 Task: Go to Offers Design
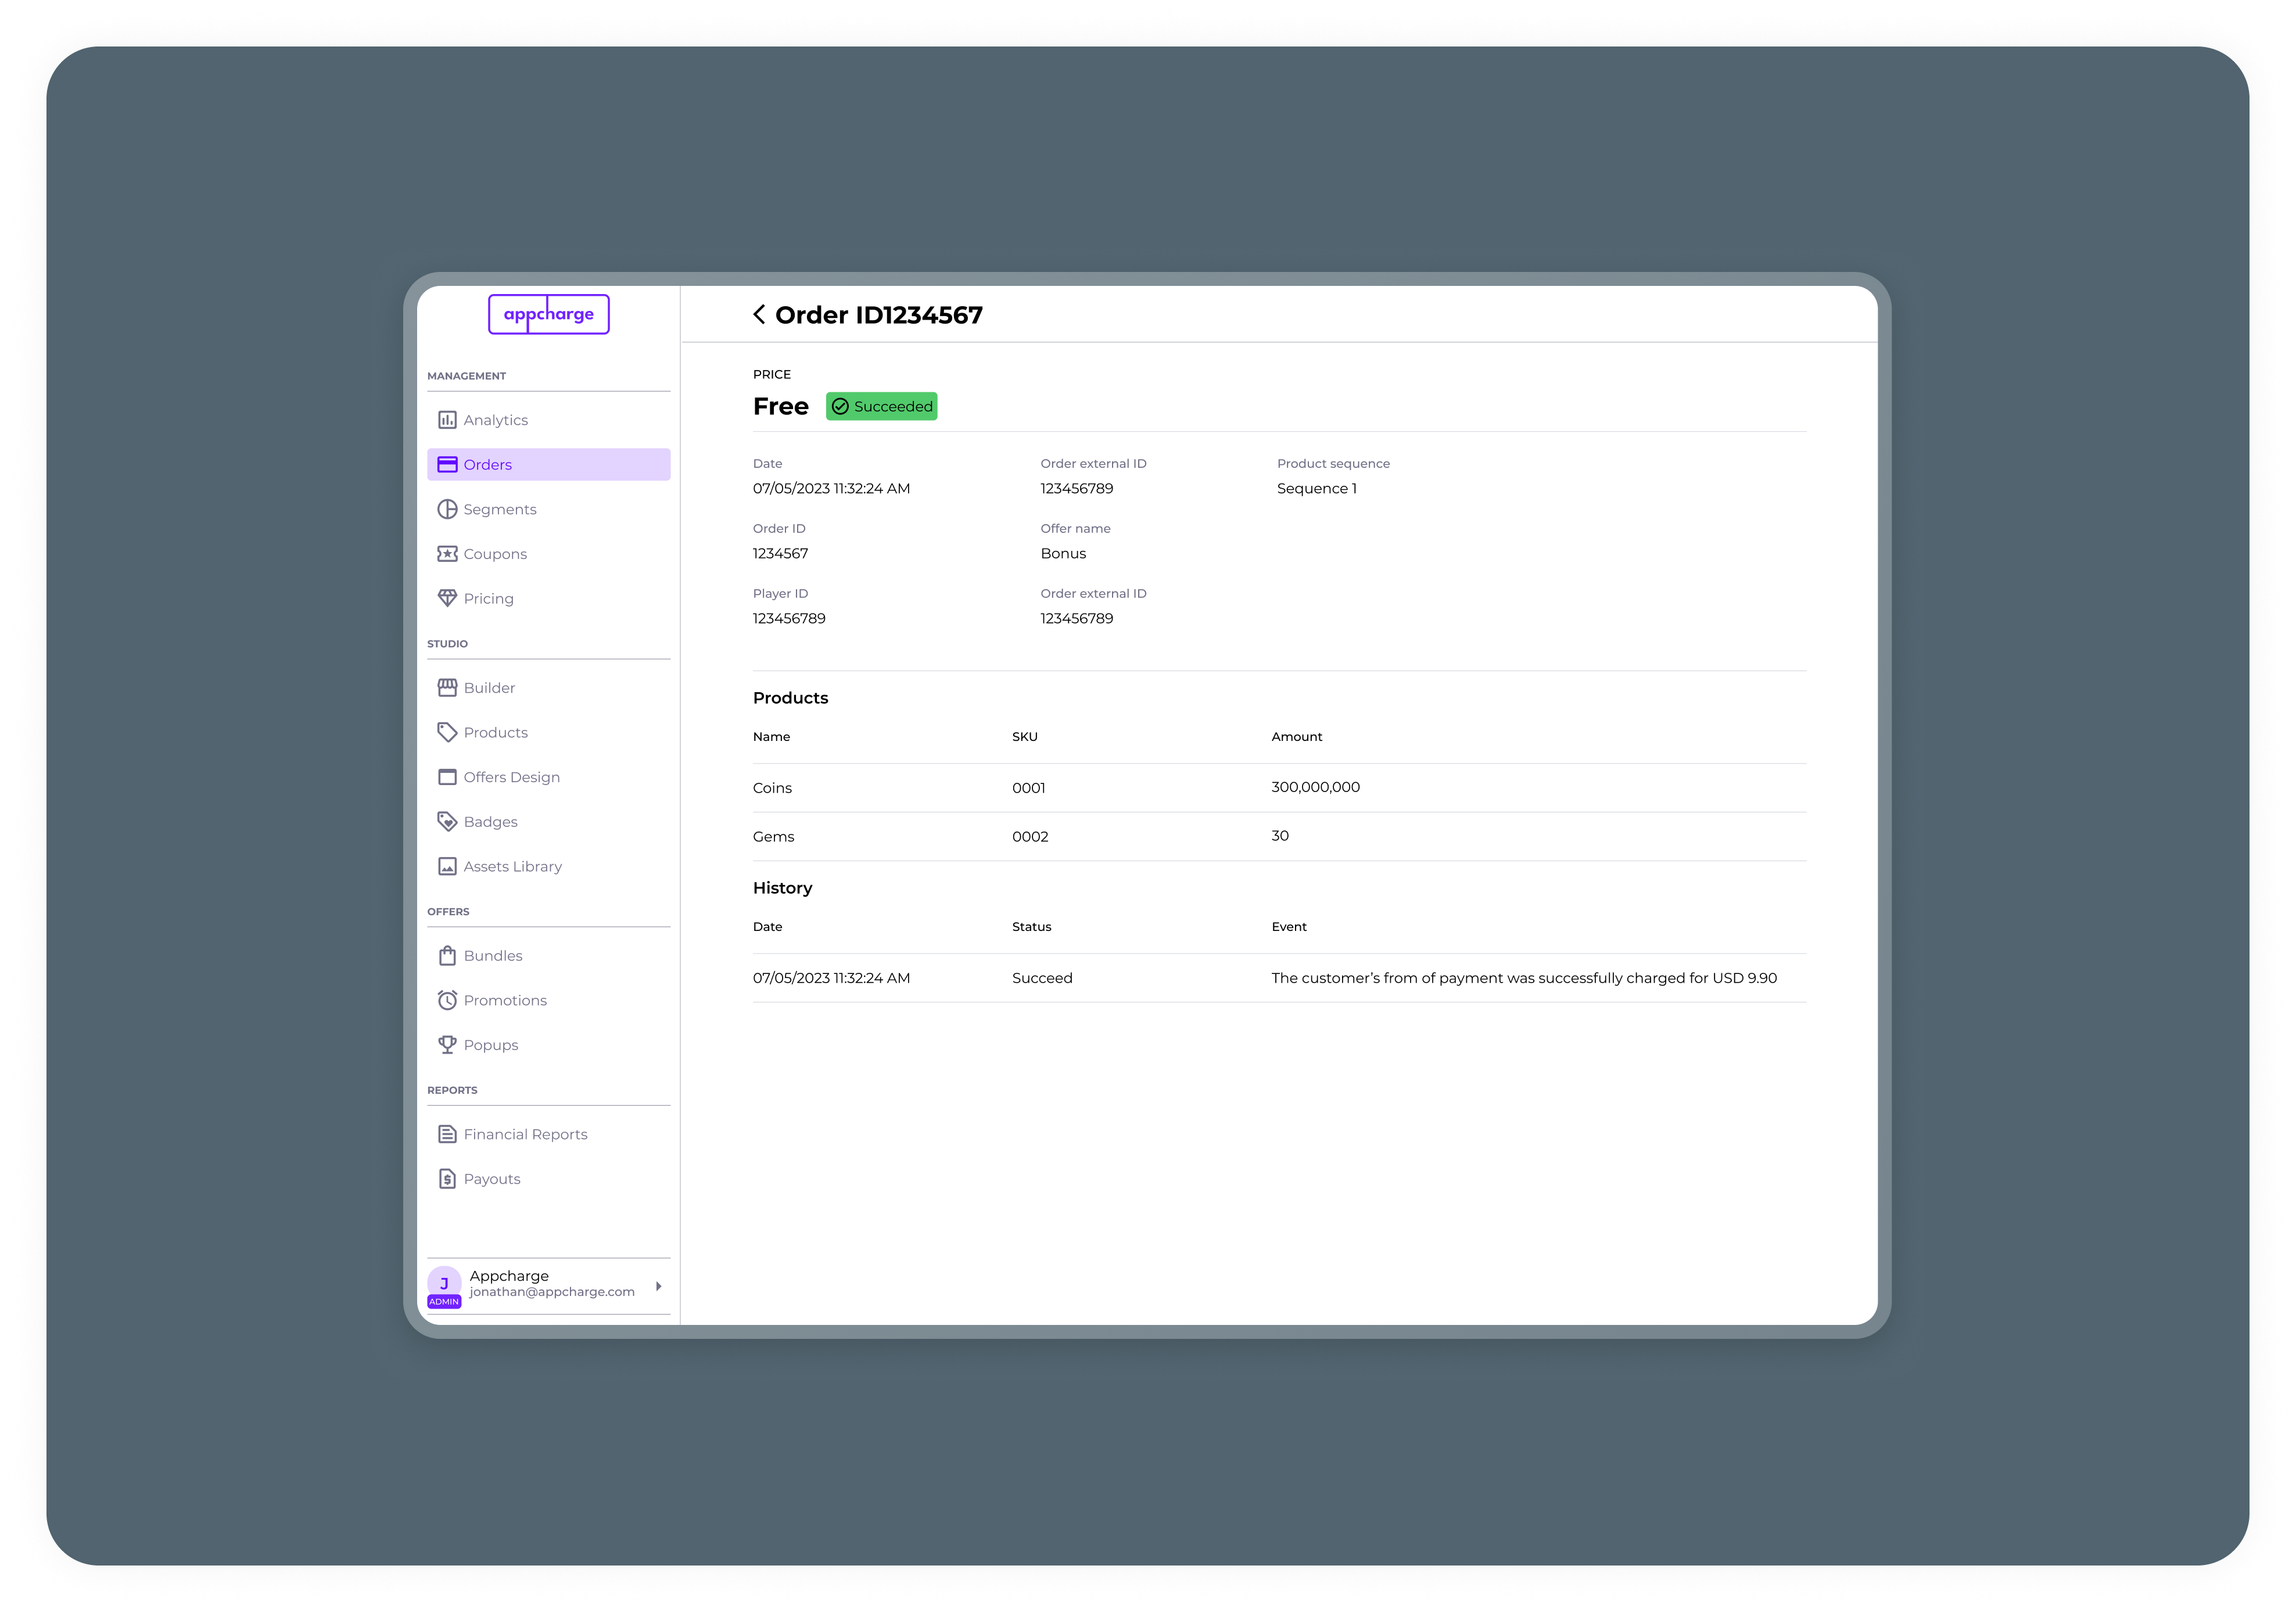(x=511, y=777)
